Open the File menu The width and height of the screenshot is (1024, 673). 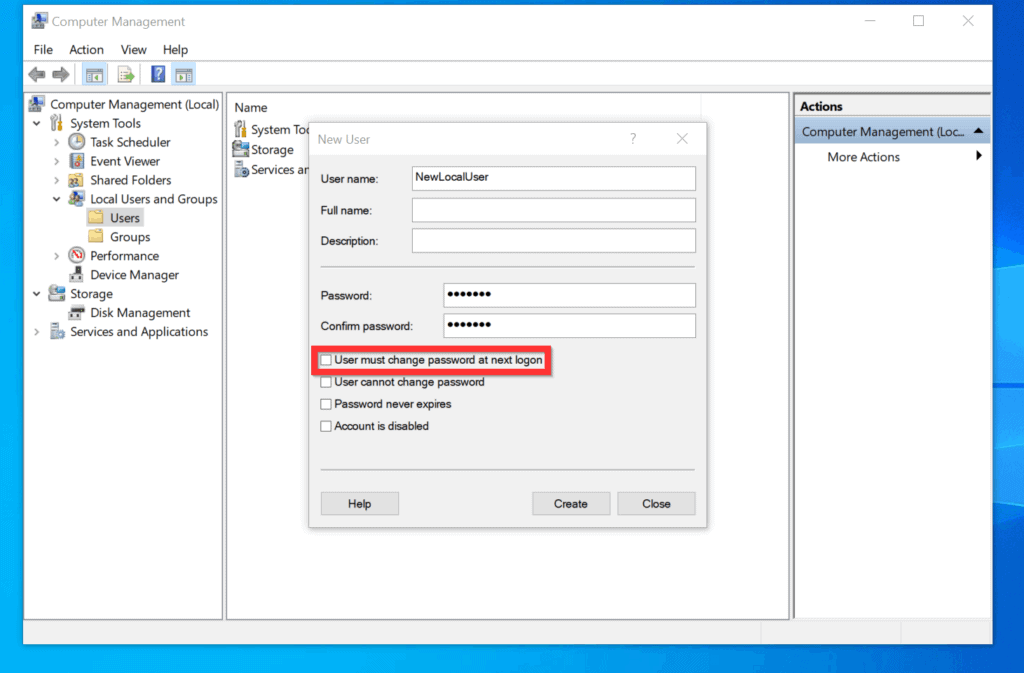pyautogui.click(x=43, y=50)
